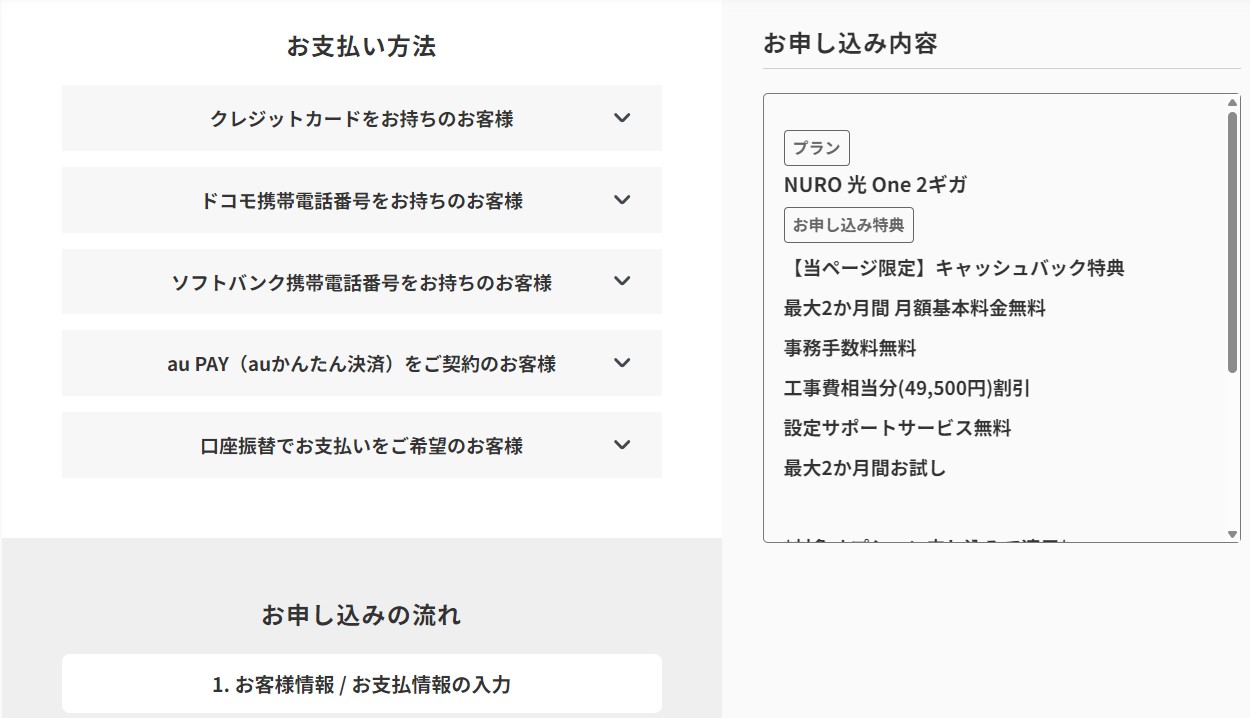Collapse the クレジットカード chevron arrow
1250x718 pixels.
(621, 118)
